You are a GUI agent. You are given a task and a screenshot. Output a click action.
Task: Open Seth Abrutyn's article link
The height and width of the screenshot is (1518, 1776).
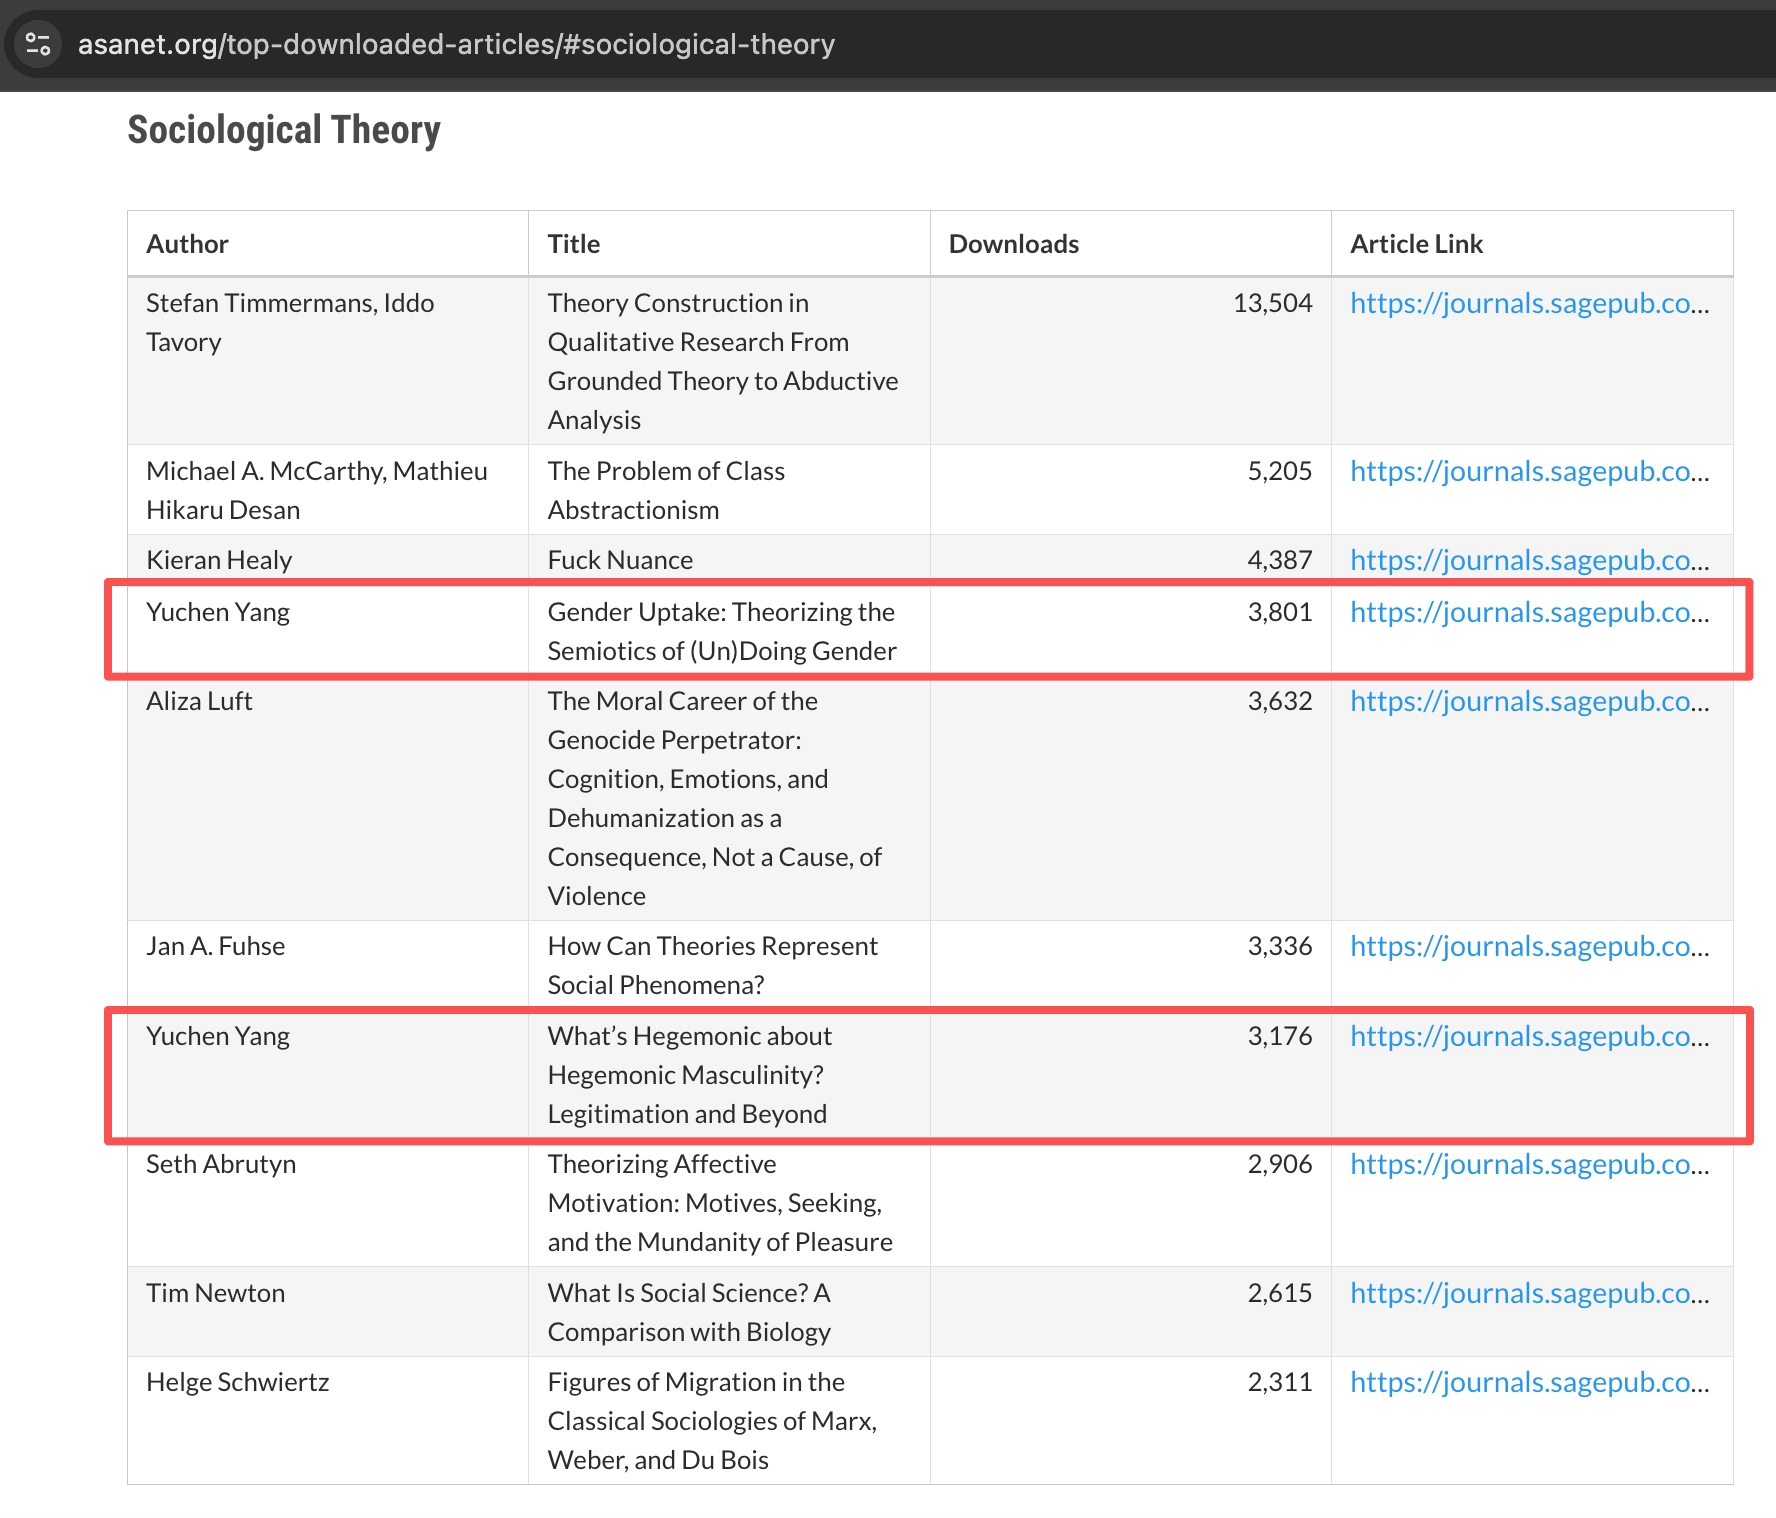coord(1529,1164)
